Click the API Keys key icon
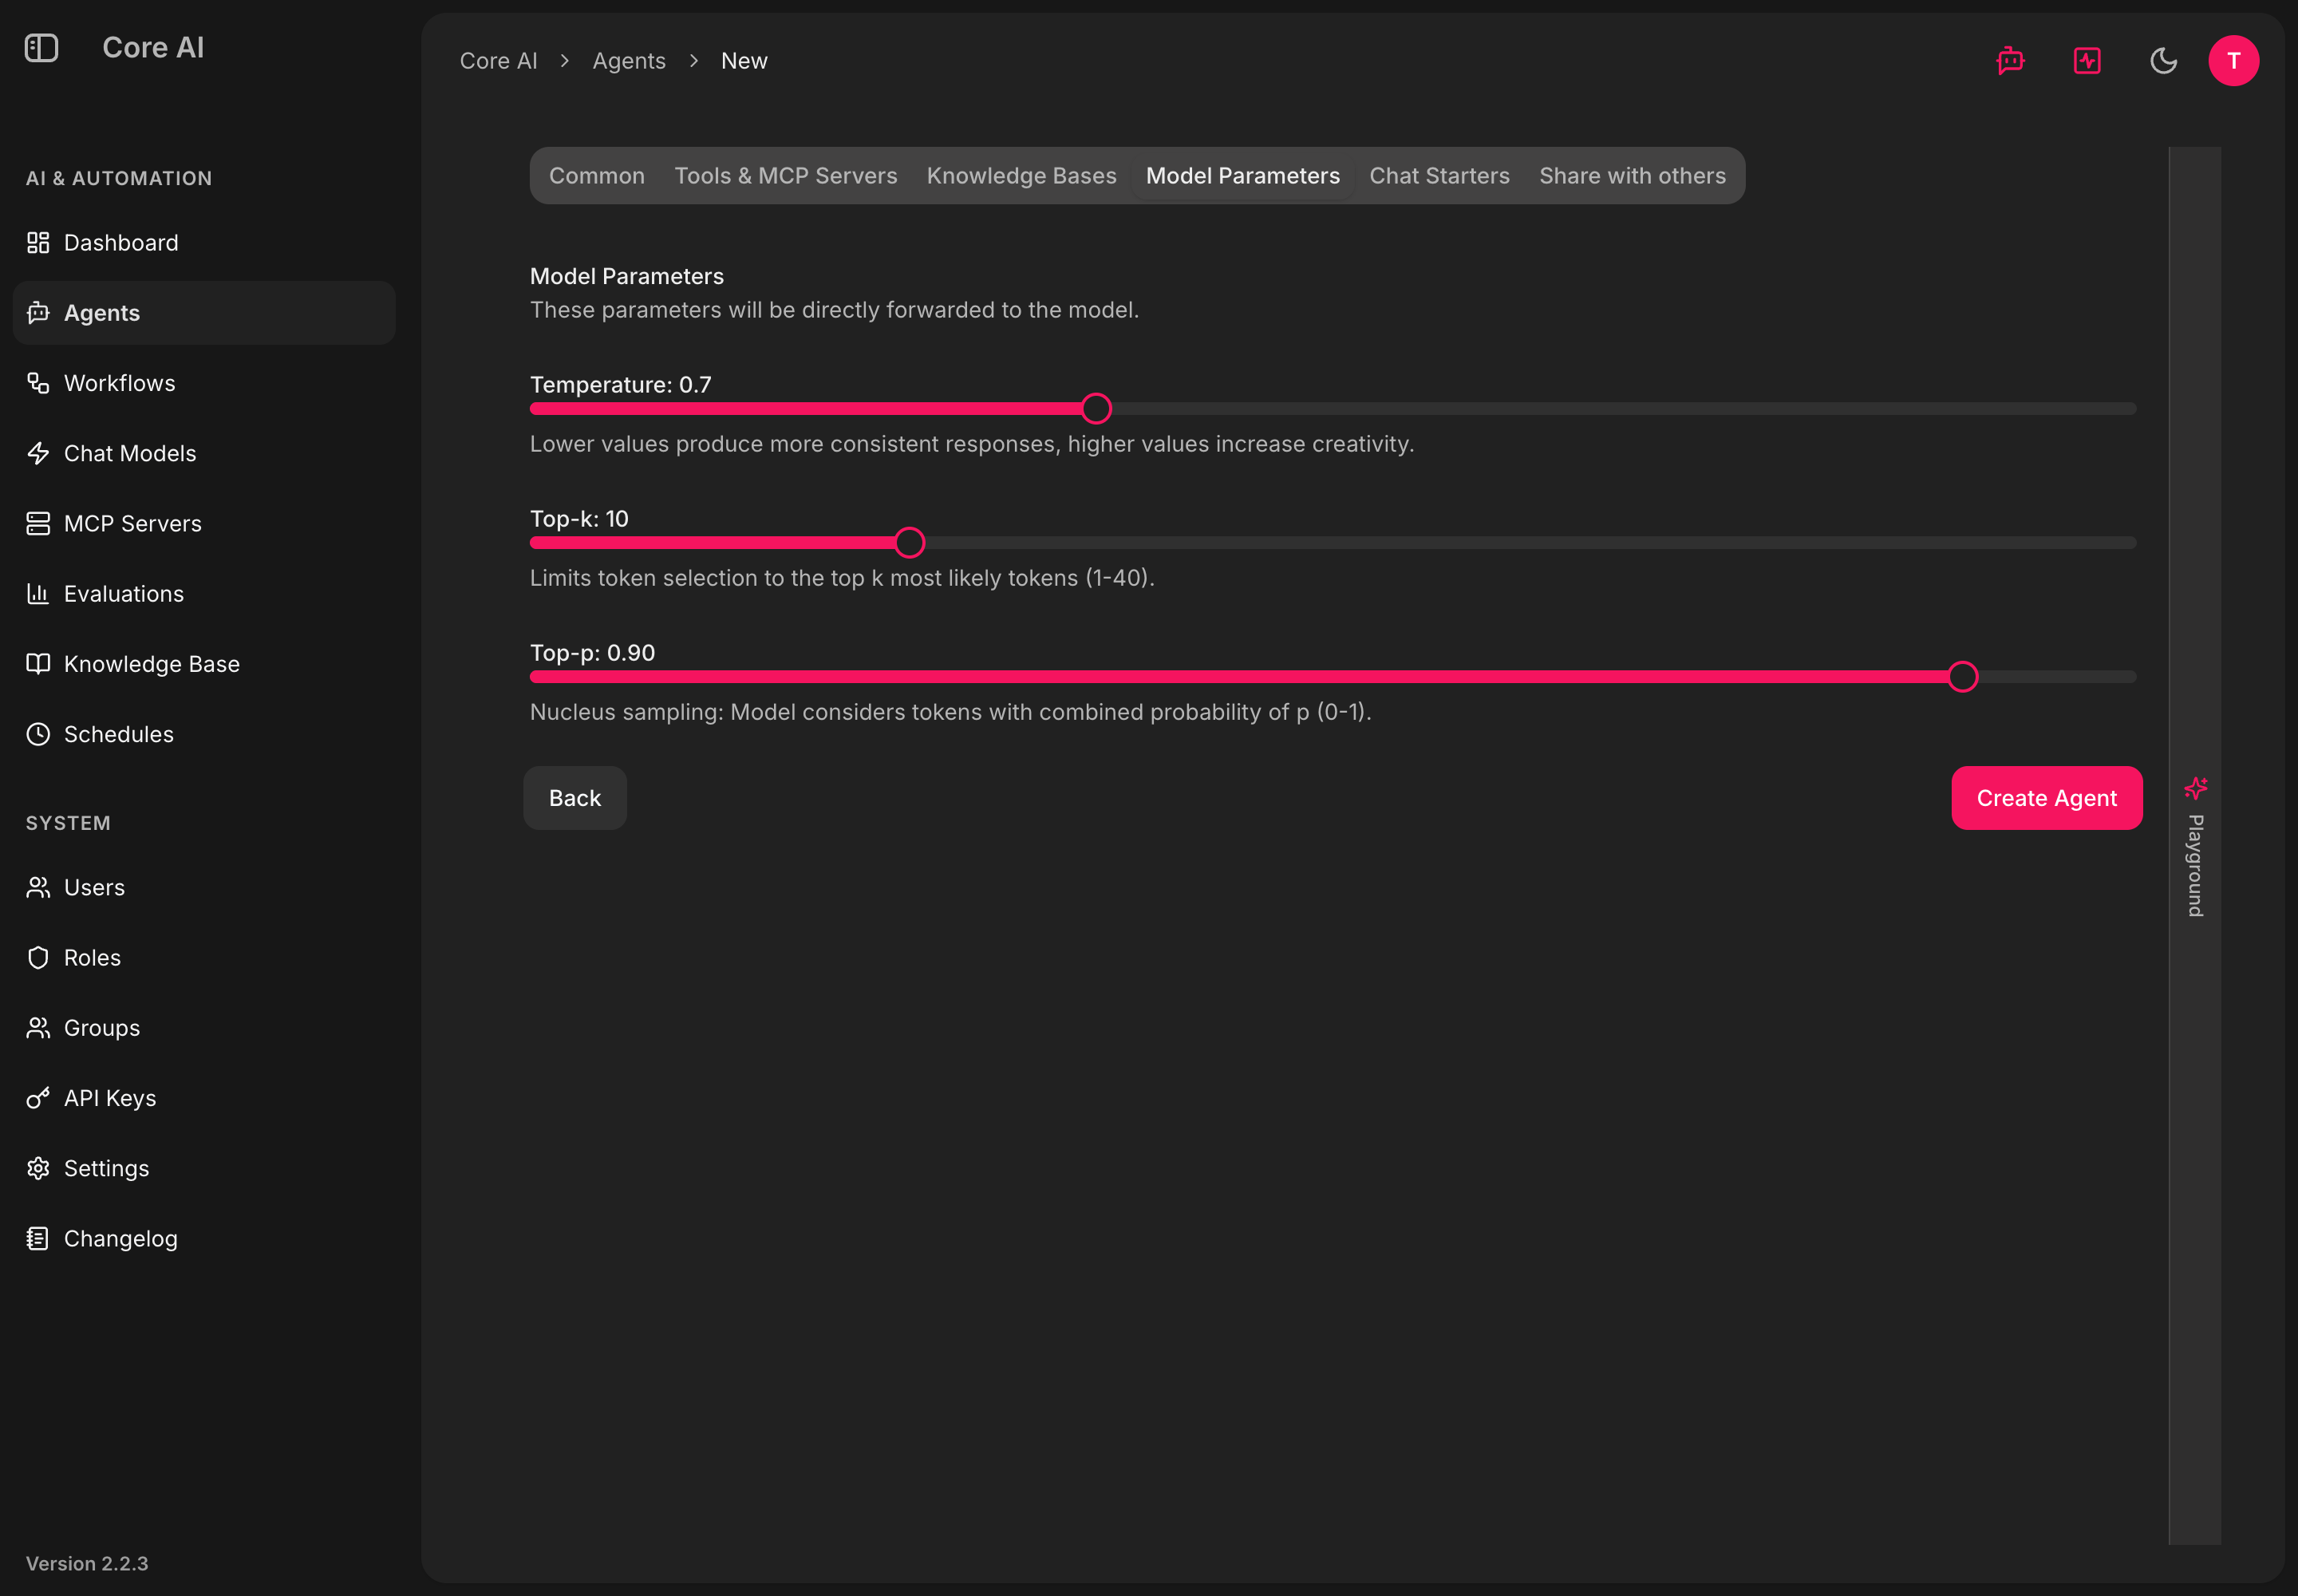 38,1098
